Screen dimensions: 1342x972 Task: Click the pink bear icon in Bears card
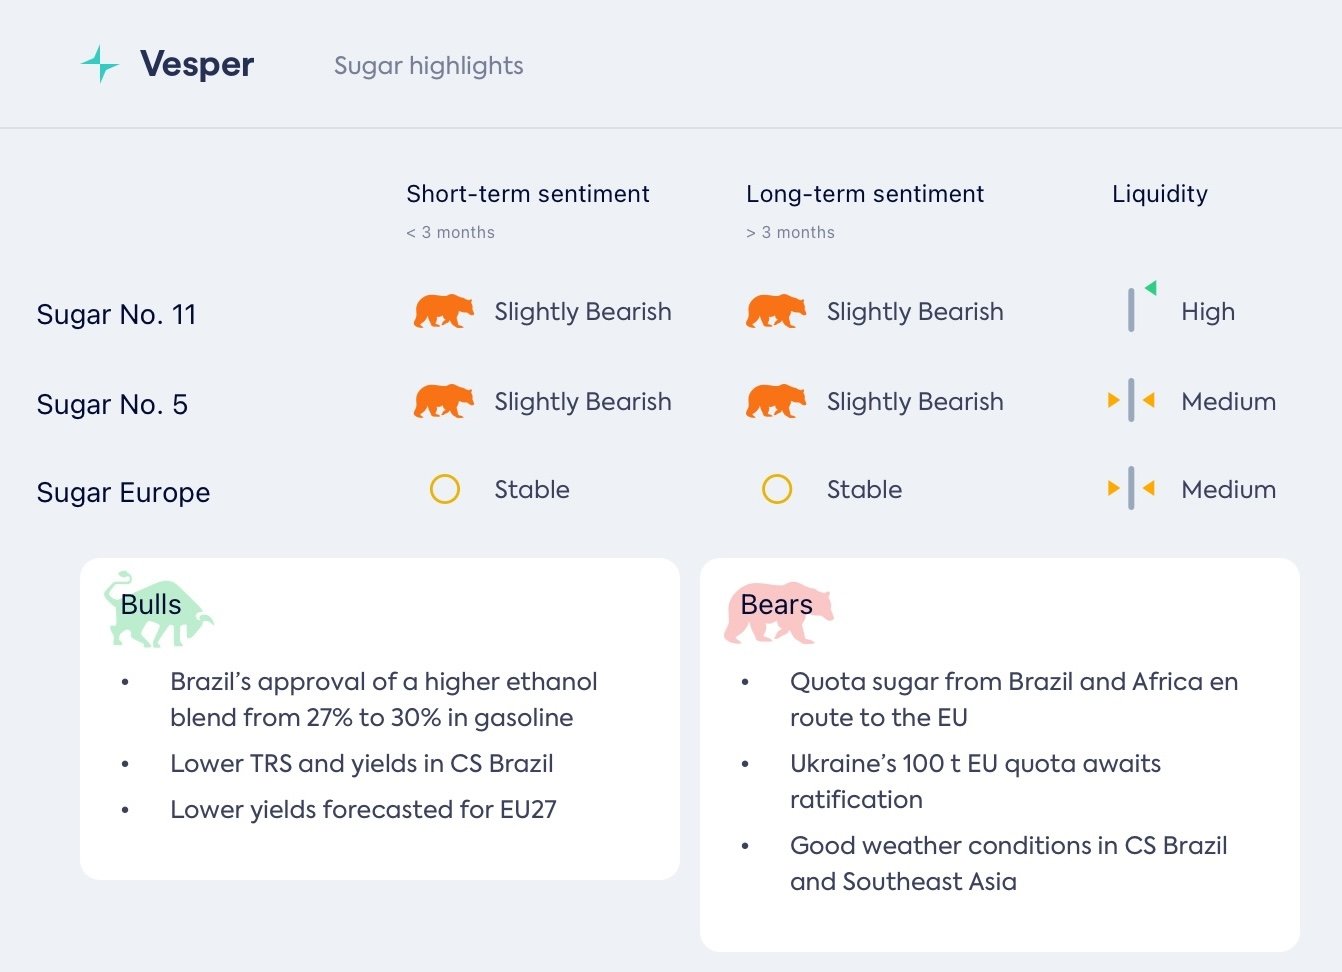pos(778,611)
